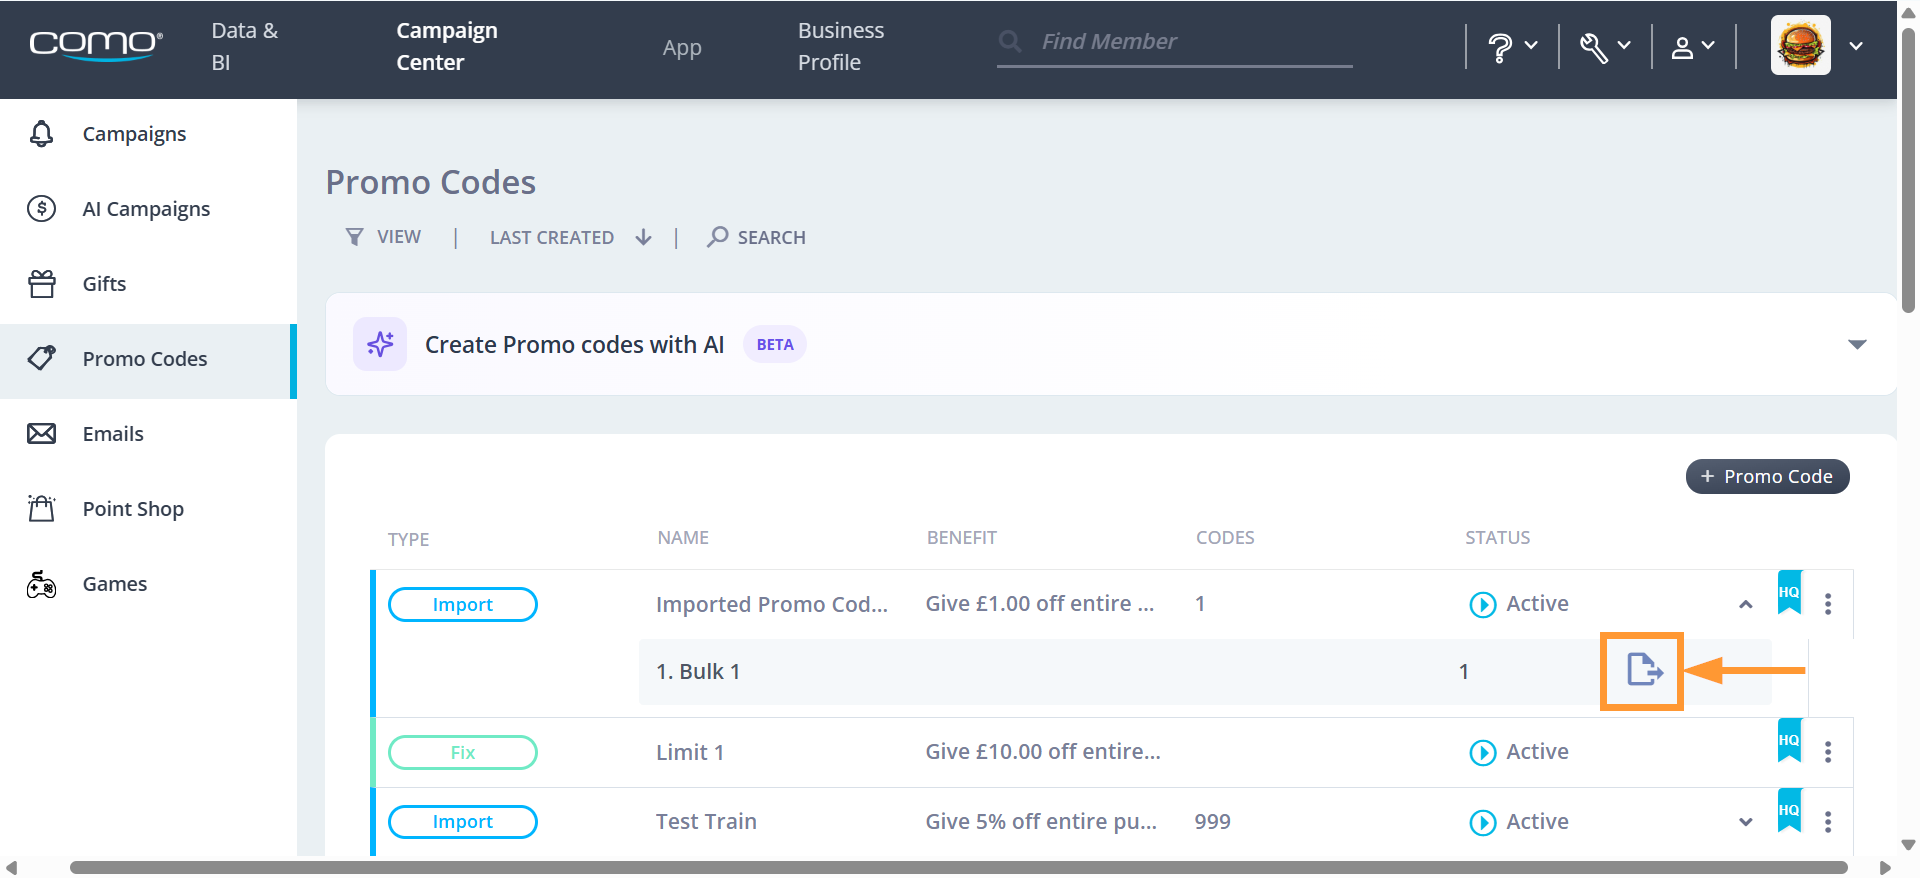The height and width of the screenshot is (878, 1920).
Task: Switch to Campaign Center tab
Action: click(447, 46)
